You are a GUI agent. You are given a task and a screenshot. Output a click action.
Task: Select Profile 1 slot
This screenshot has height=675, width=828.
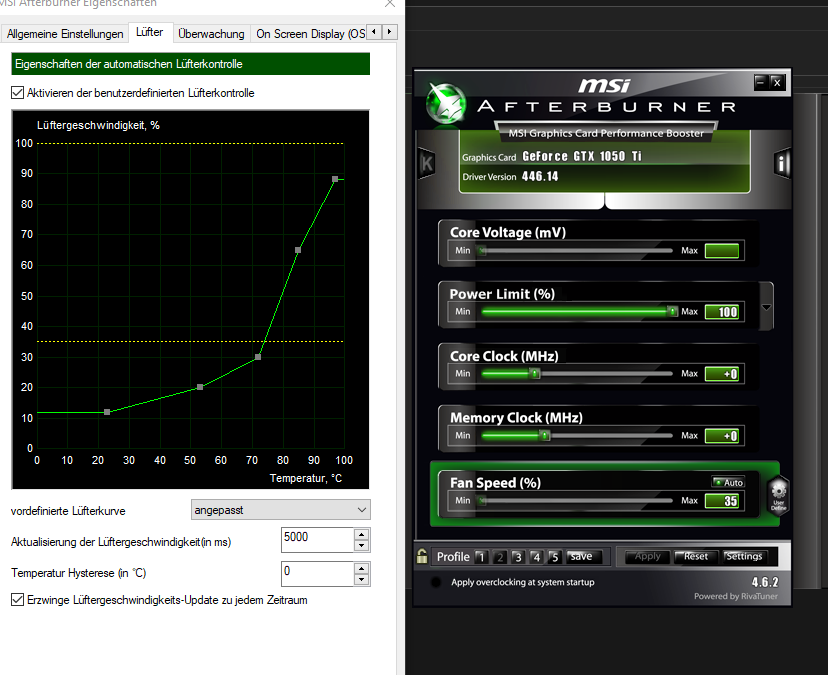tap(481, 557)
